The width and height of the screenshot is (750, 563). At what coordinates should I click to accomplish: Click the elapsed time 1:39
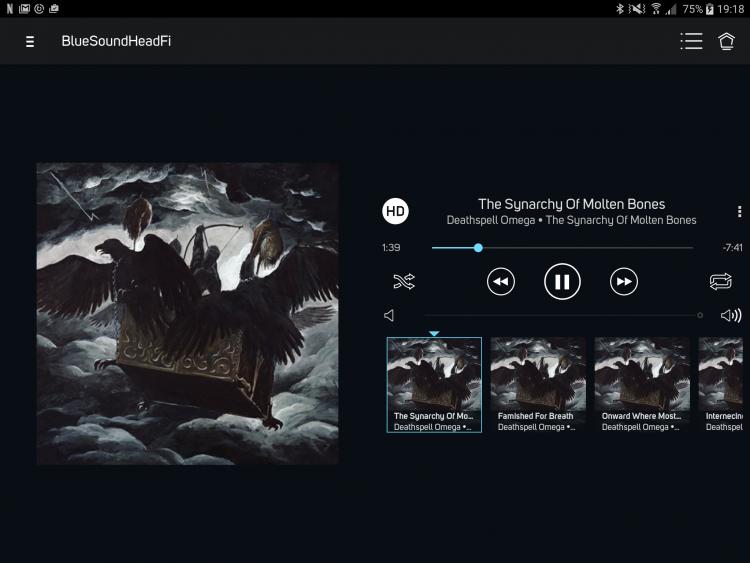click(391, 248)
